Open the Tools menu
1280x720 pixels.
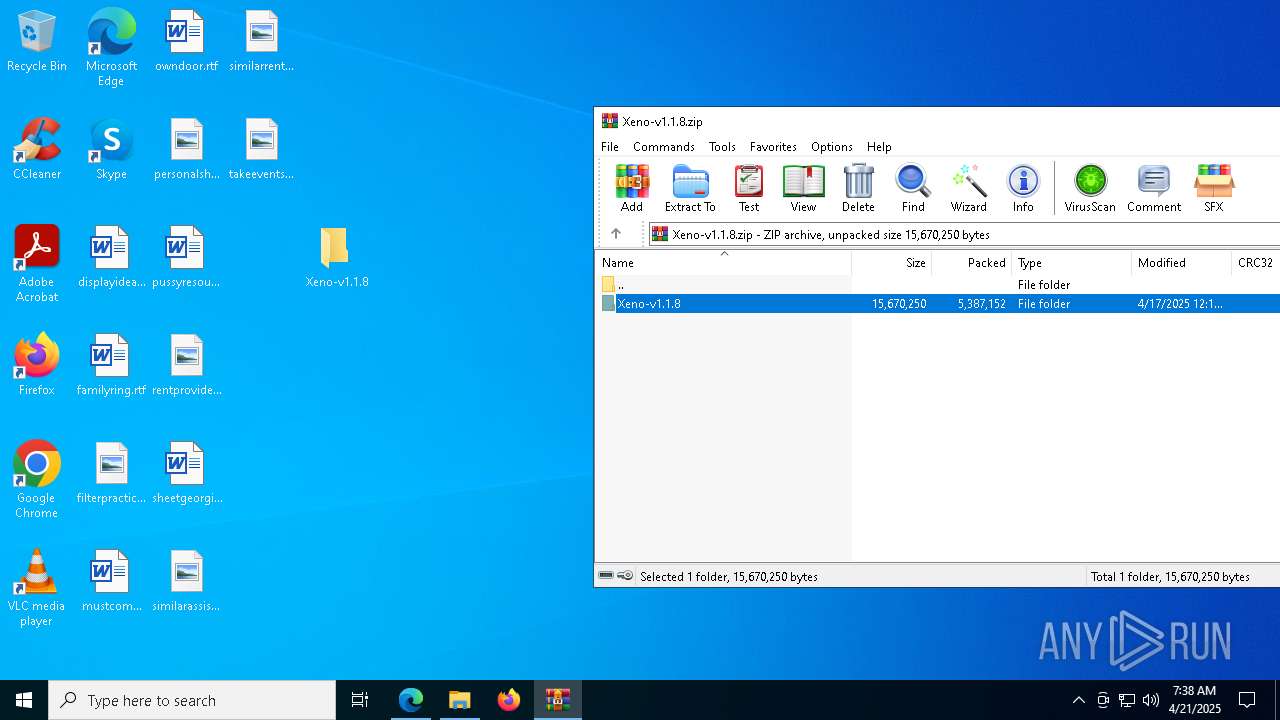click(722, 146)
